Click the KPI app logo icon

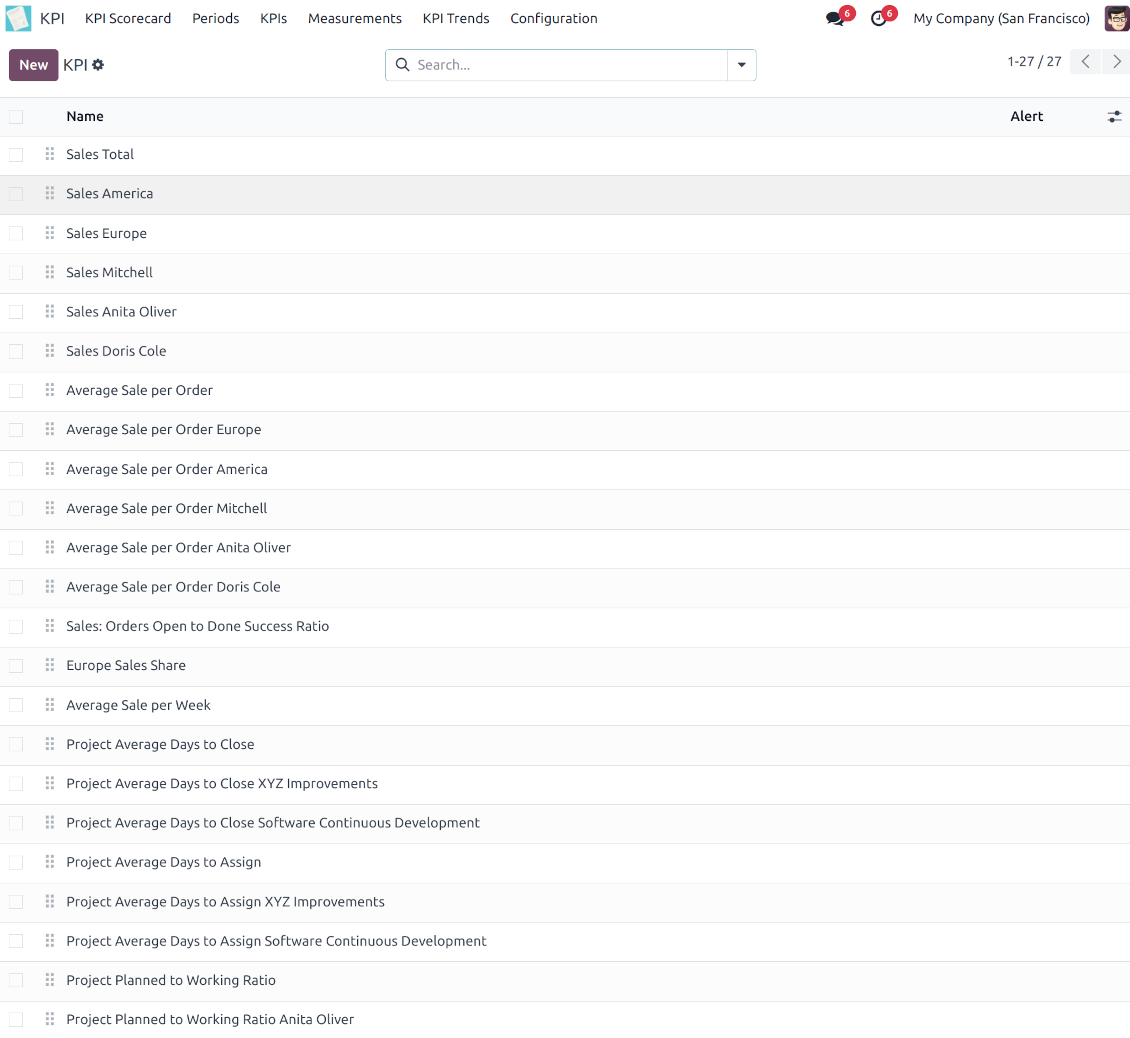pyautogui.click(x=18, y=18)
